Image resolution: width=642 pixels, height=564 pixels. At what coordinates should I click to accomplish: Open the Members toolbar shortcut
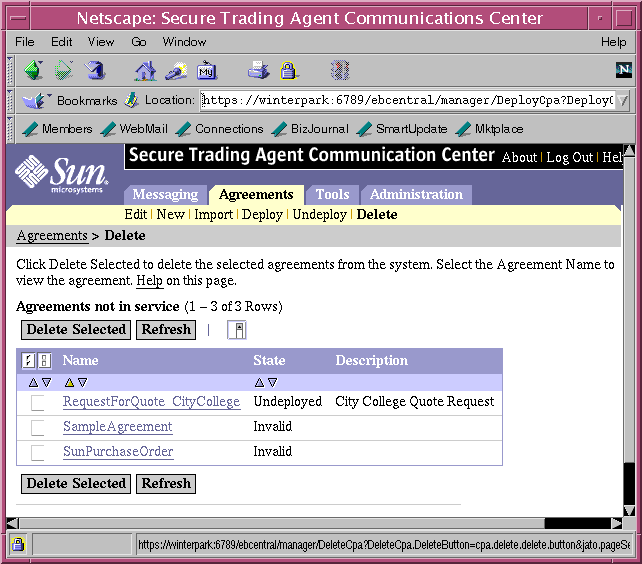pyautogui.click(x=57, y=129)
